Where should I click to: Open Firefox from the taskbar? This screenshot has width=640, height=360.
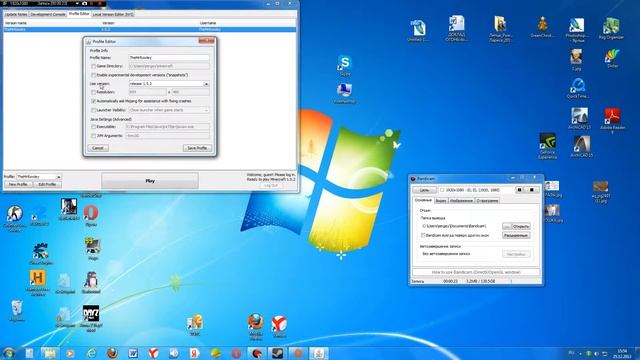[x=112, y=353]
